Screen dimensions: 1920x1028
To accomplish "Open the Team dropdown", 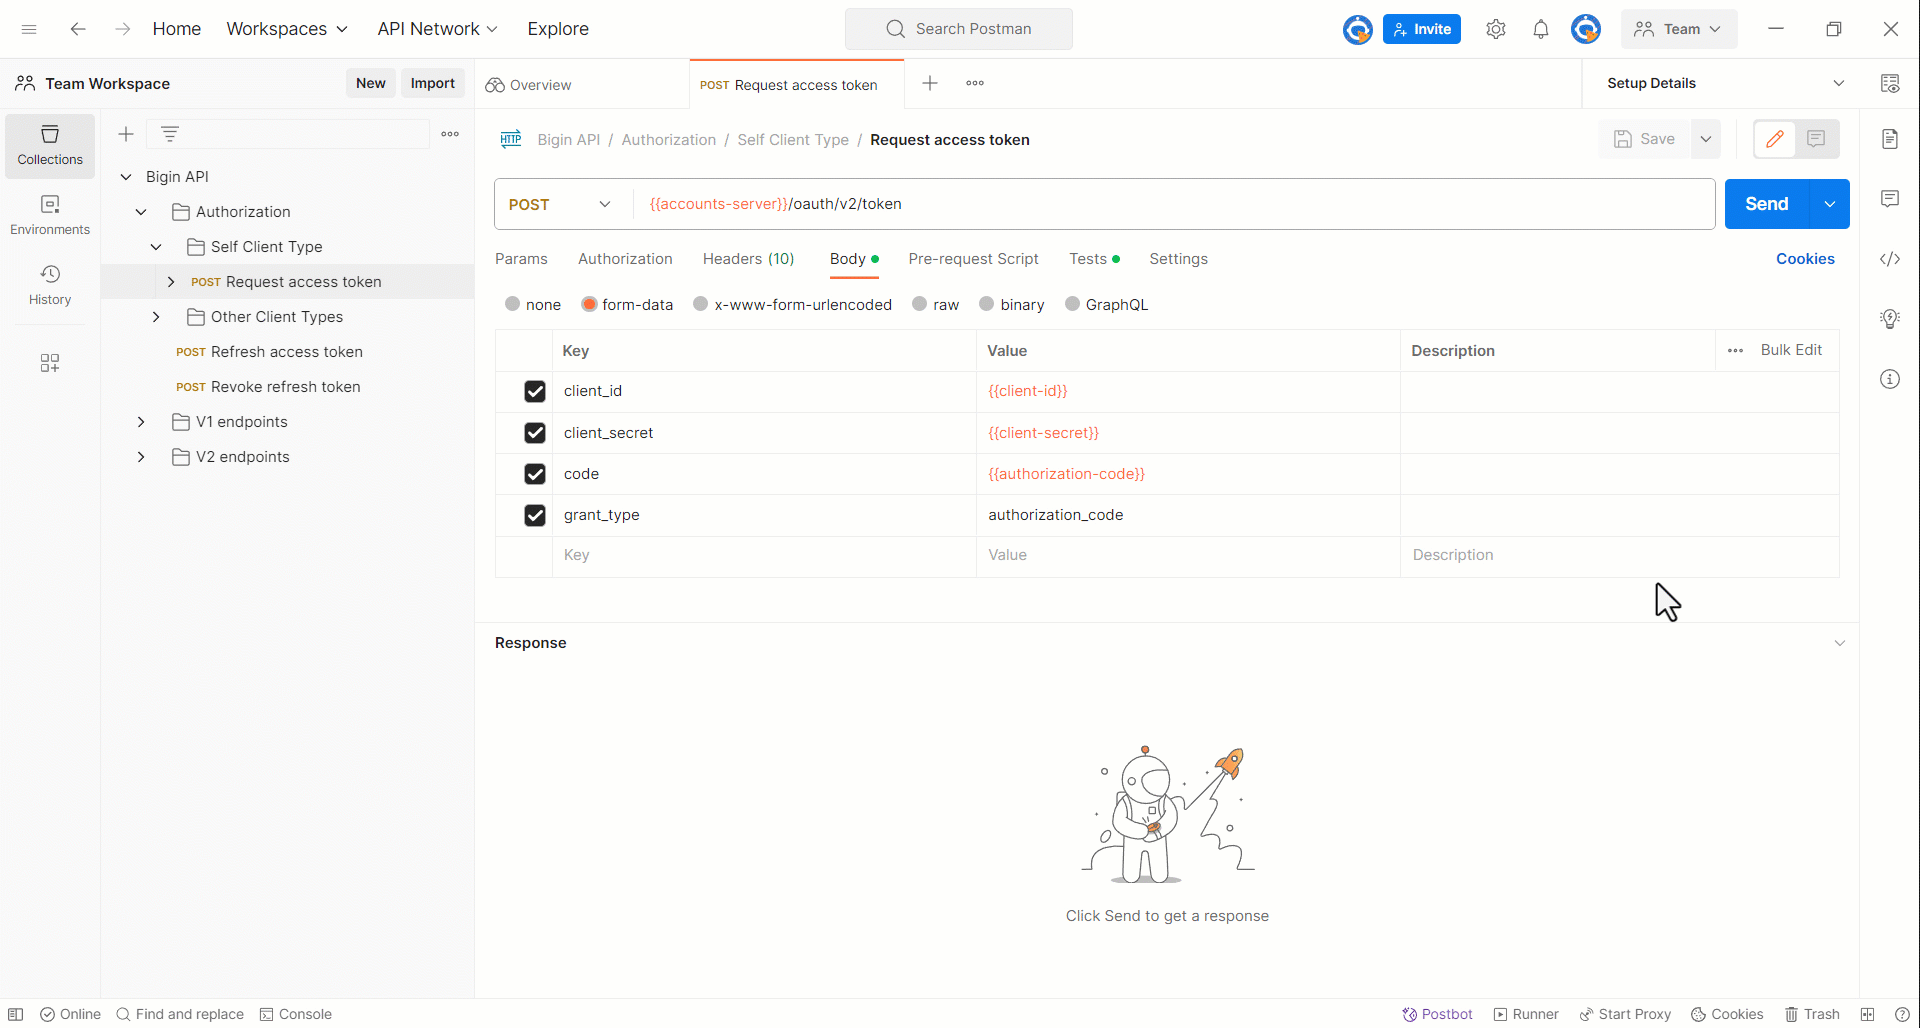I will pos(1679,29).
